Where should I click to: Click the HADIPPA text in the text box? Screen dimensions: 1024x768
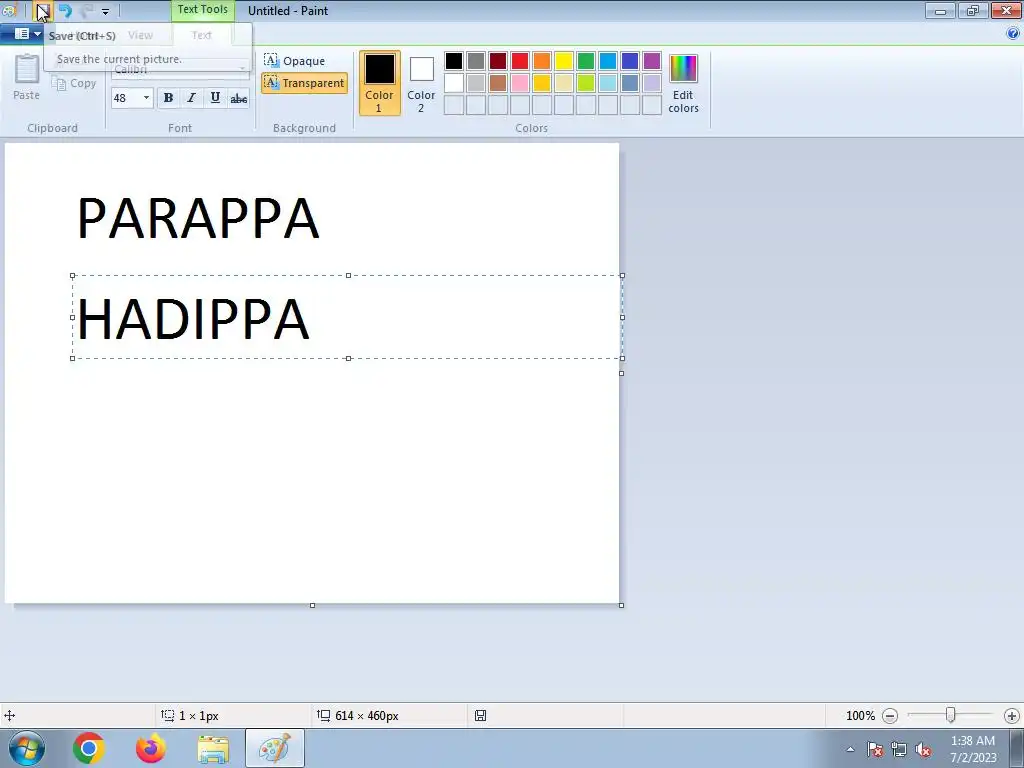point(193,319)
